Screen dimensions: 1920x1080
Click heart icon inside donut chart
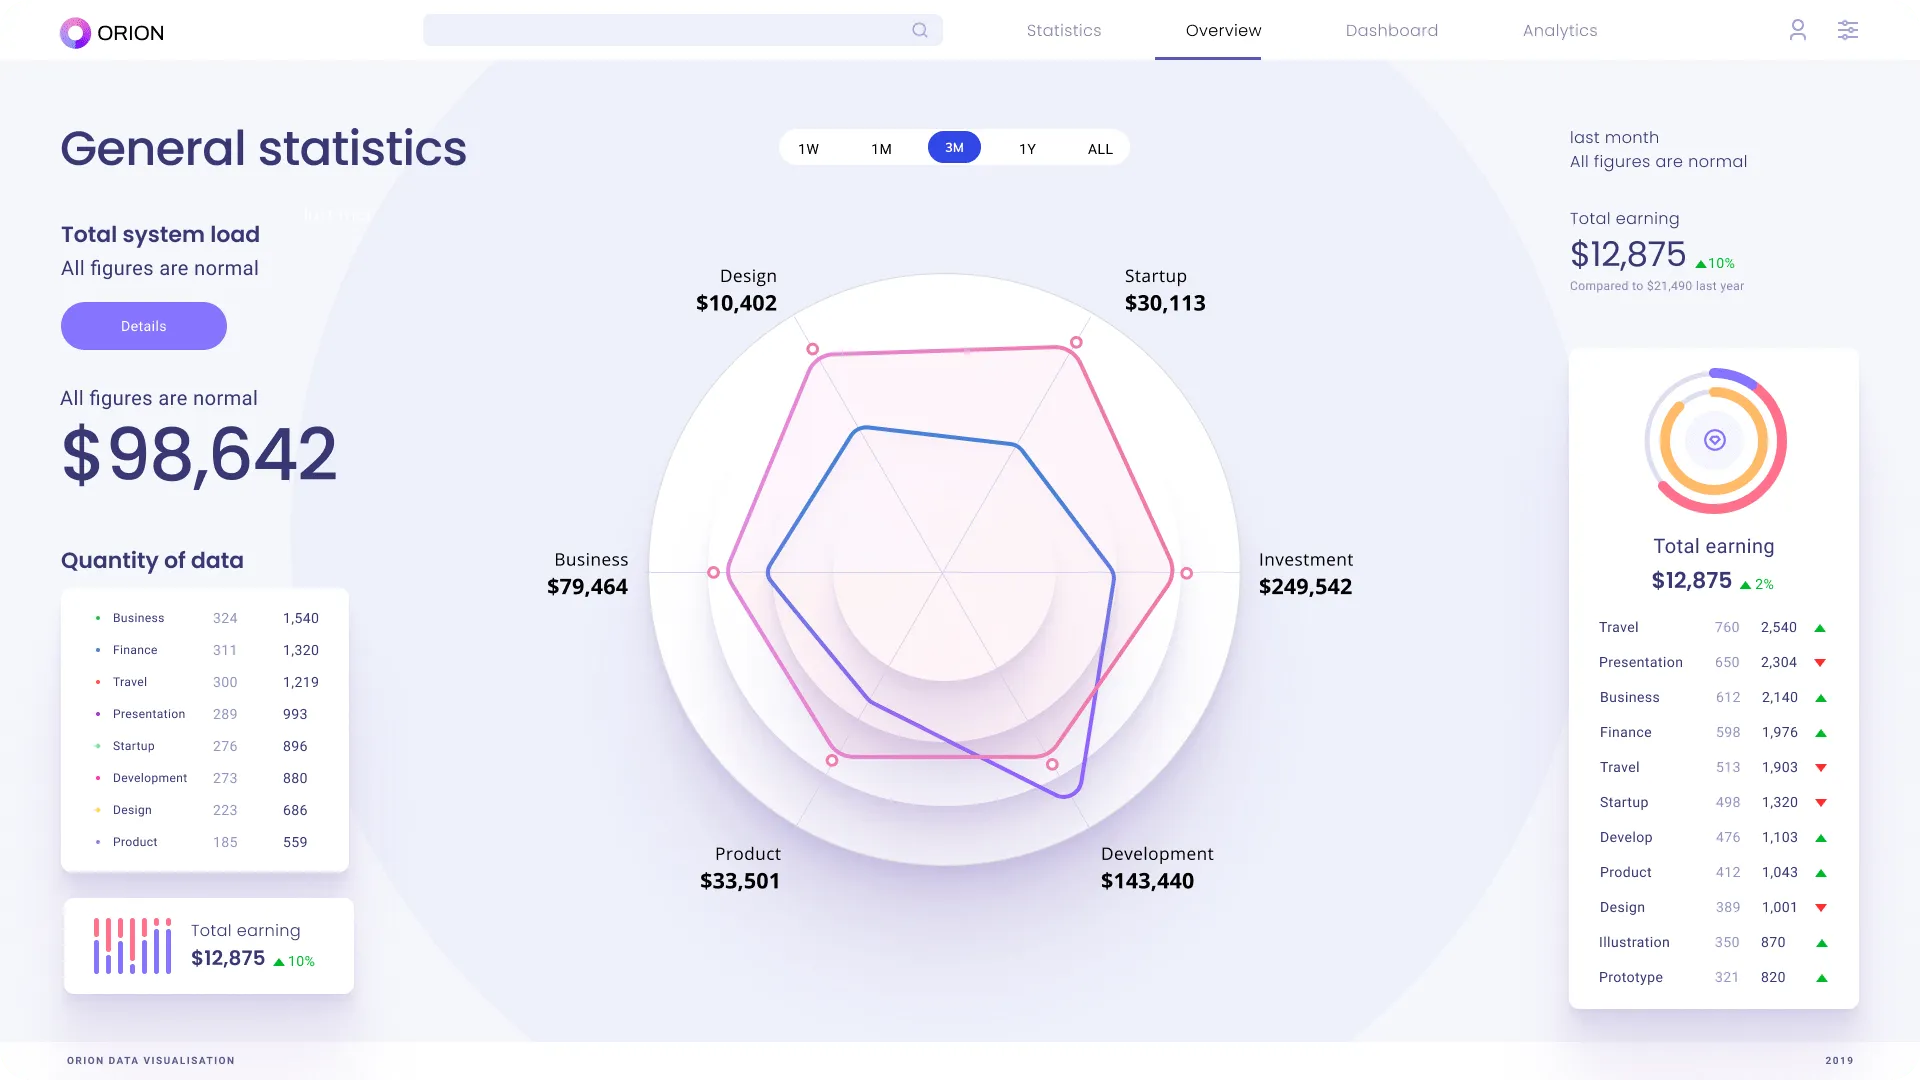point(1714,440)
